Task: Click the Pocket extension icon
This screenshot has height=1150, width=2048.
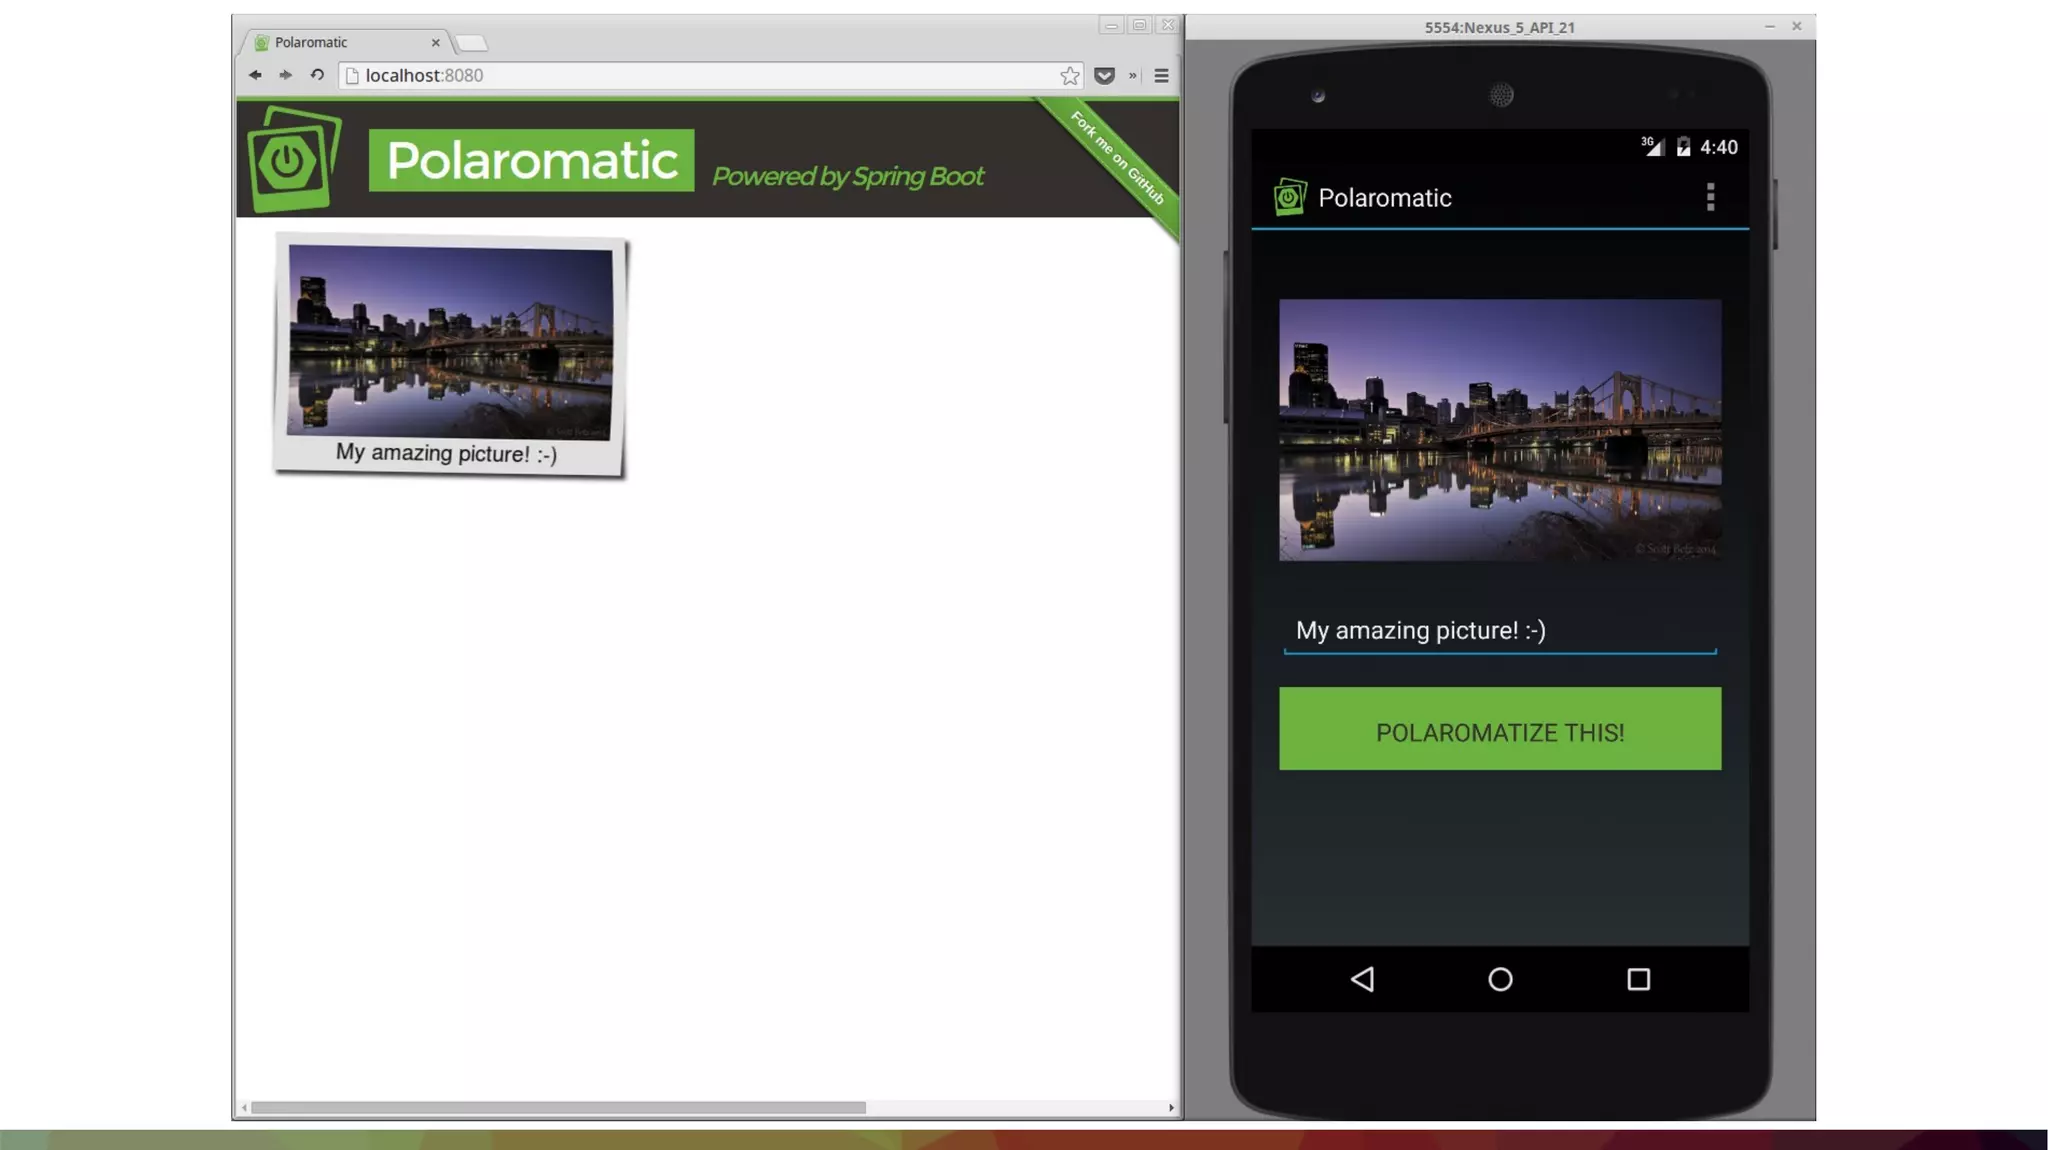Action: click(x=1104, y=76)
